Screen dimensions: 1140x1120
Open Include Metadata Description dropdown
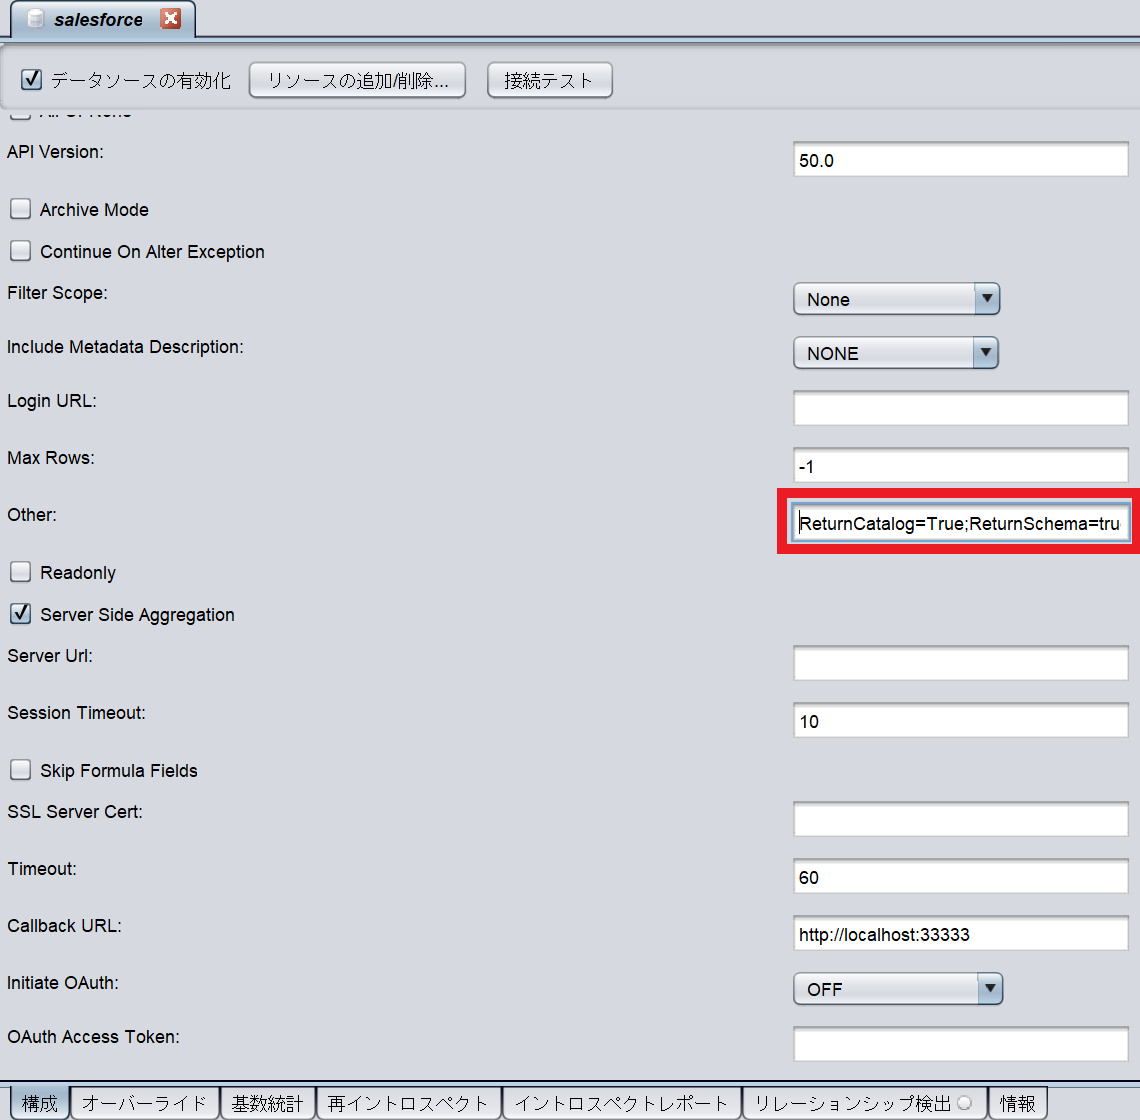tap(896, 353)
